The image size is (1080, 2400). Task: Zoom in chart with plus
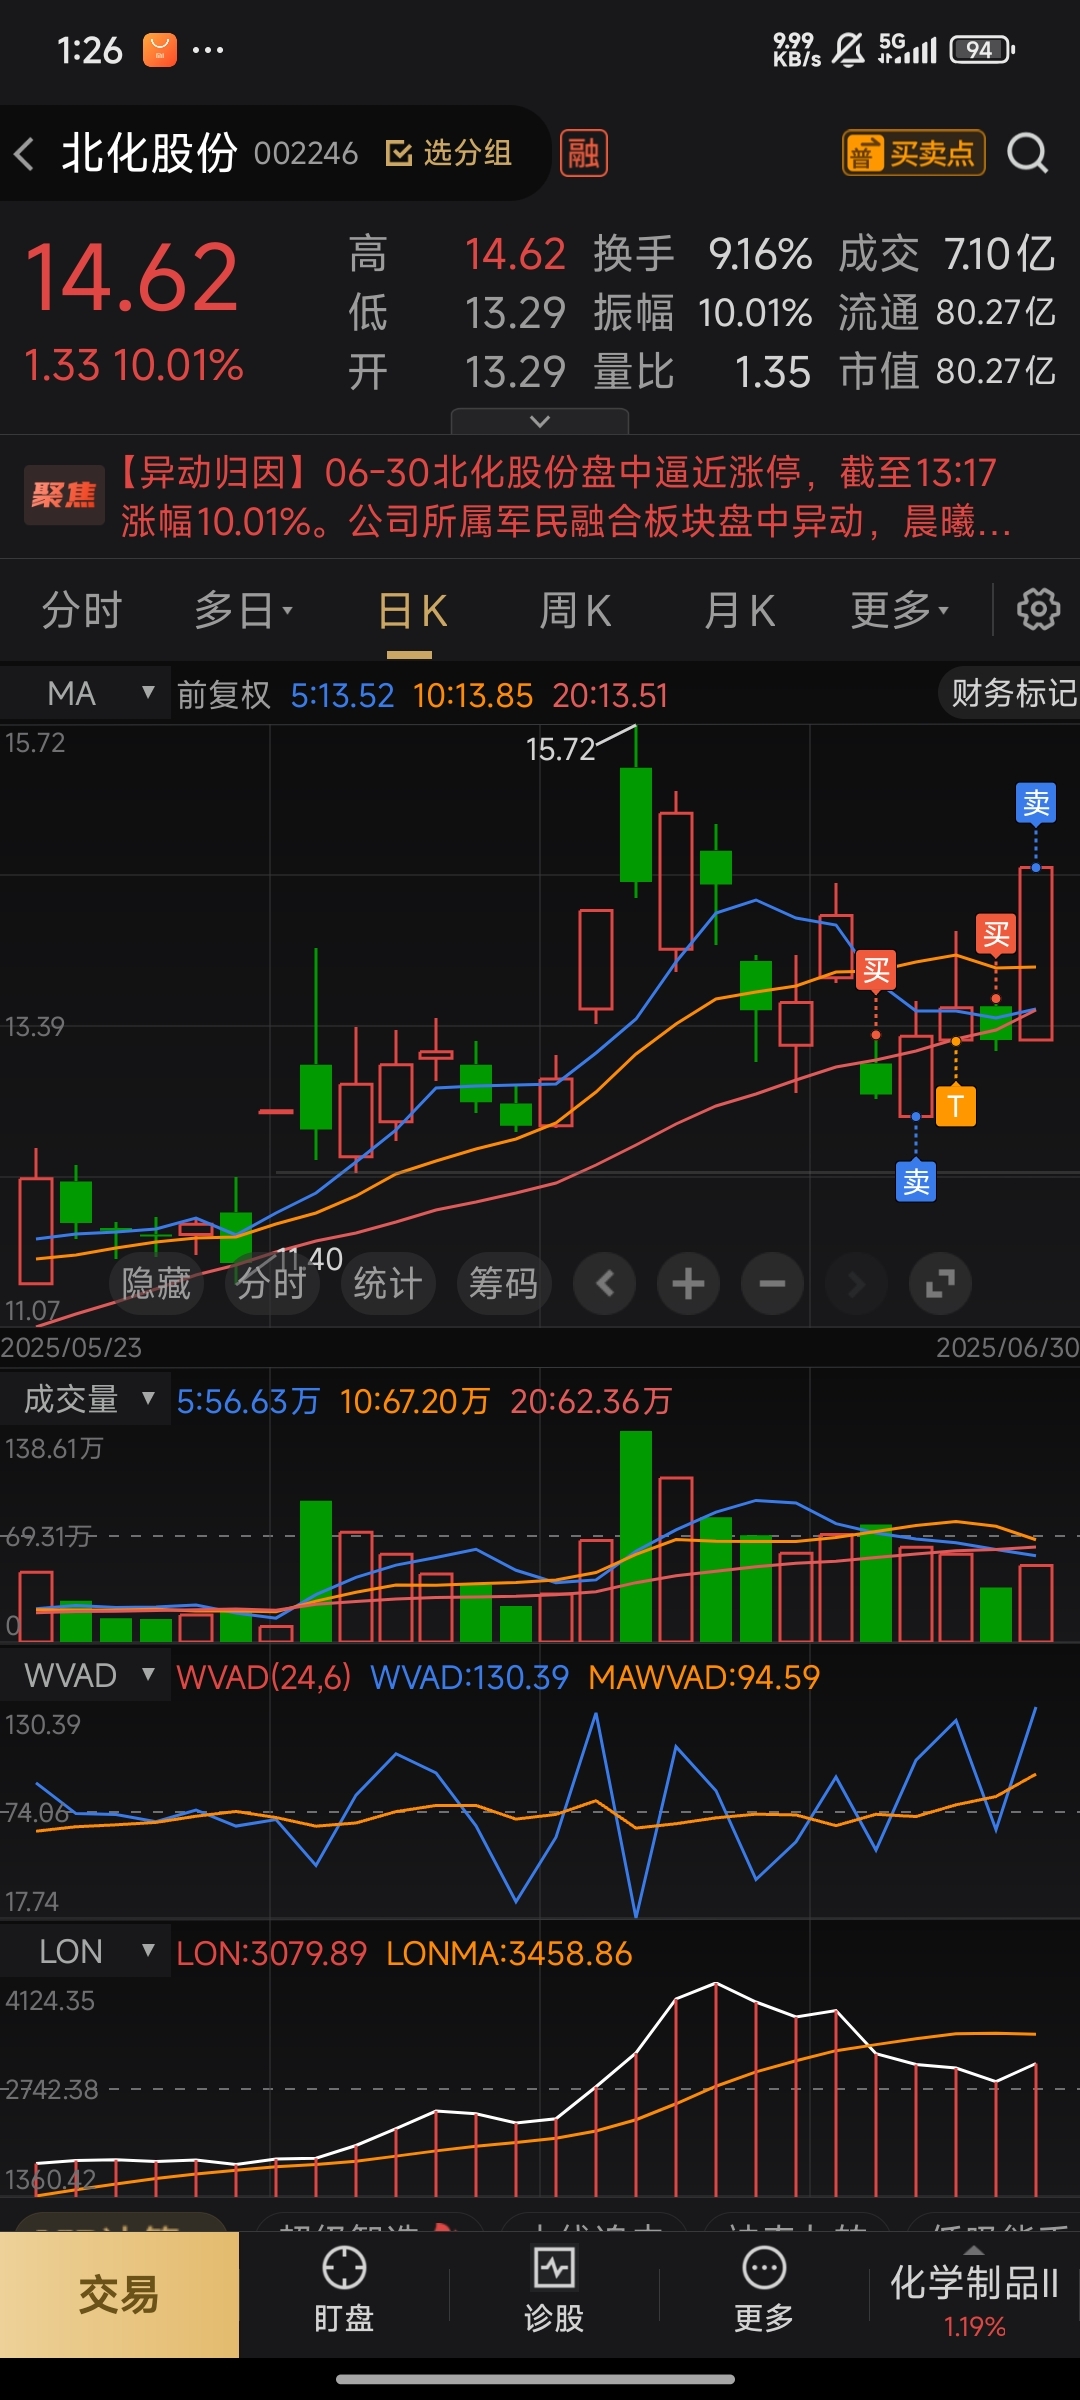point(688,1283)
